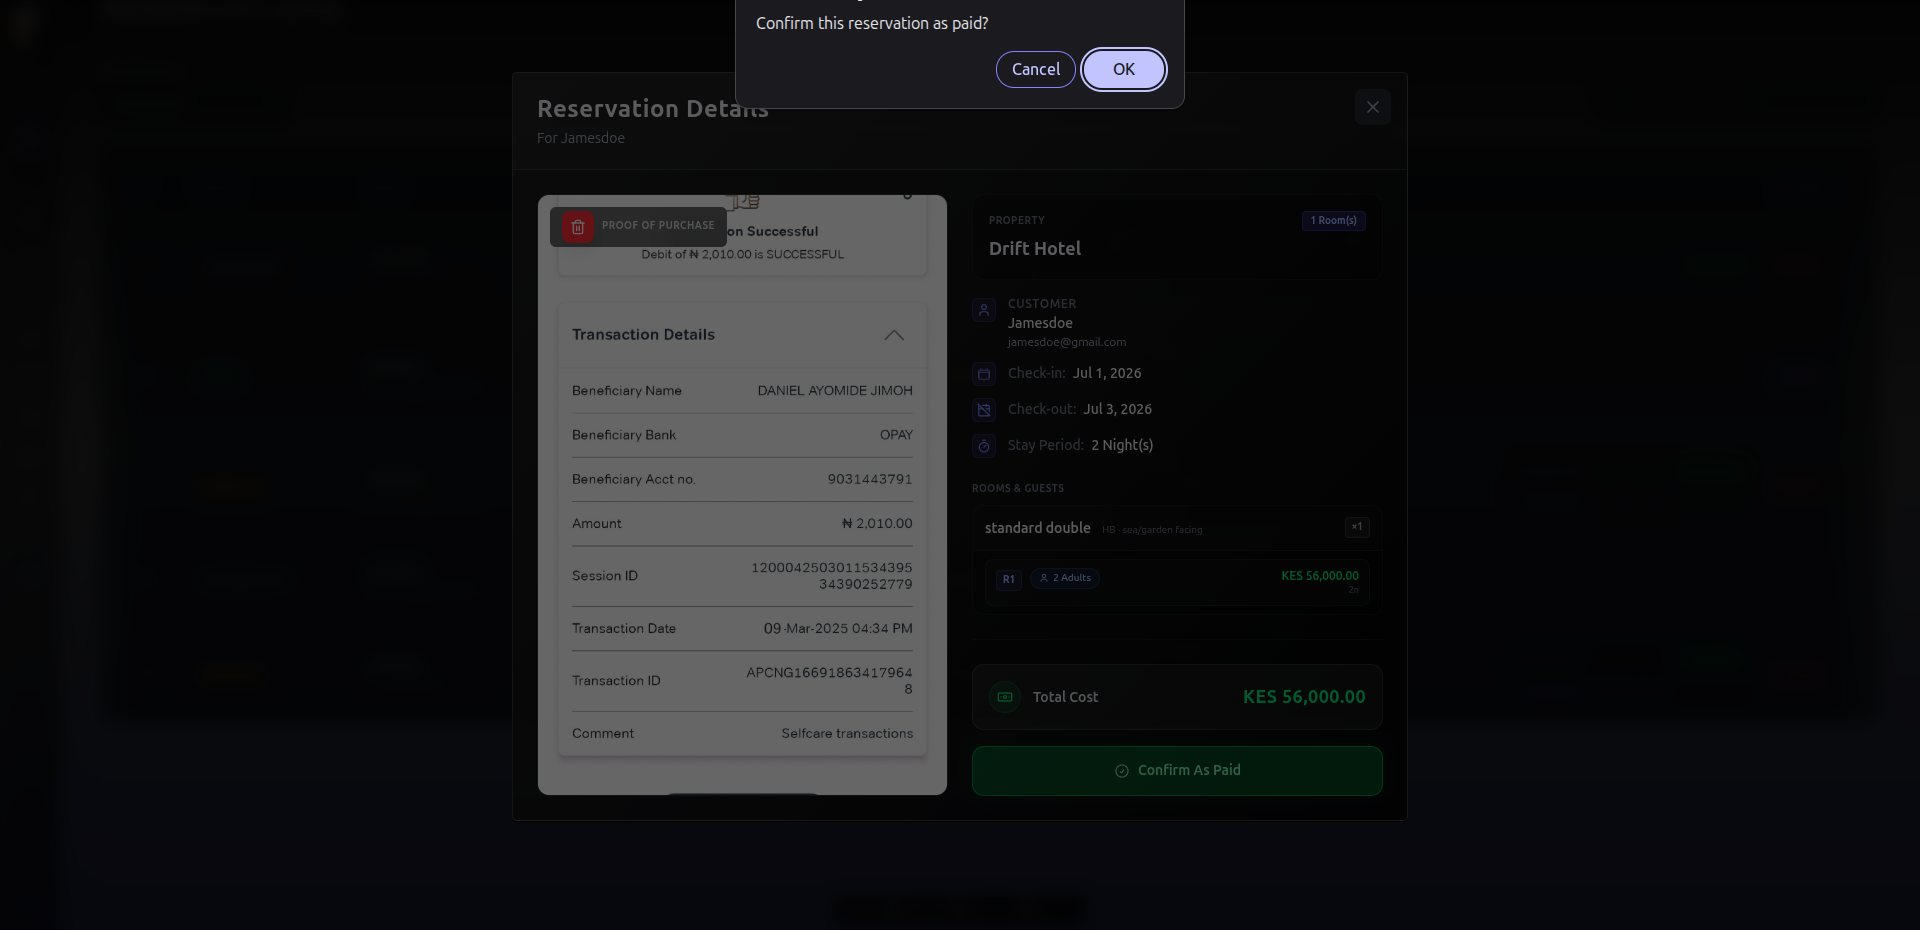Image resolution: width=1920 pixels, height=930 pixels.
Task: Collapse the Transaction Details section
Action: (x=894, y=335)
